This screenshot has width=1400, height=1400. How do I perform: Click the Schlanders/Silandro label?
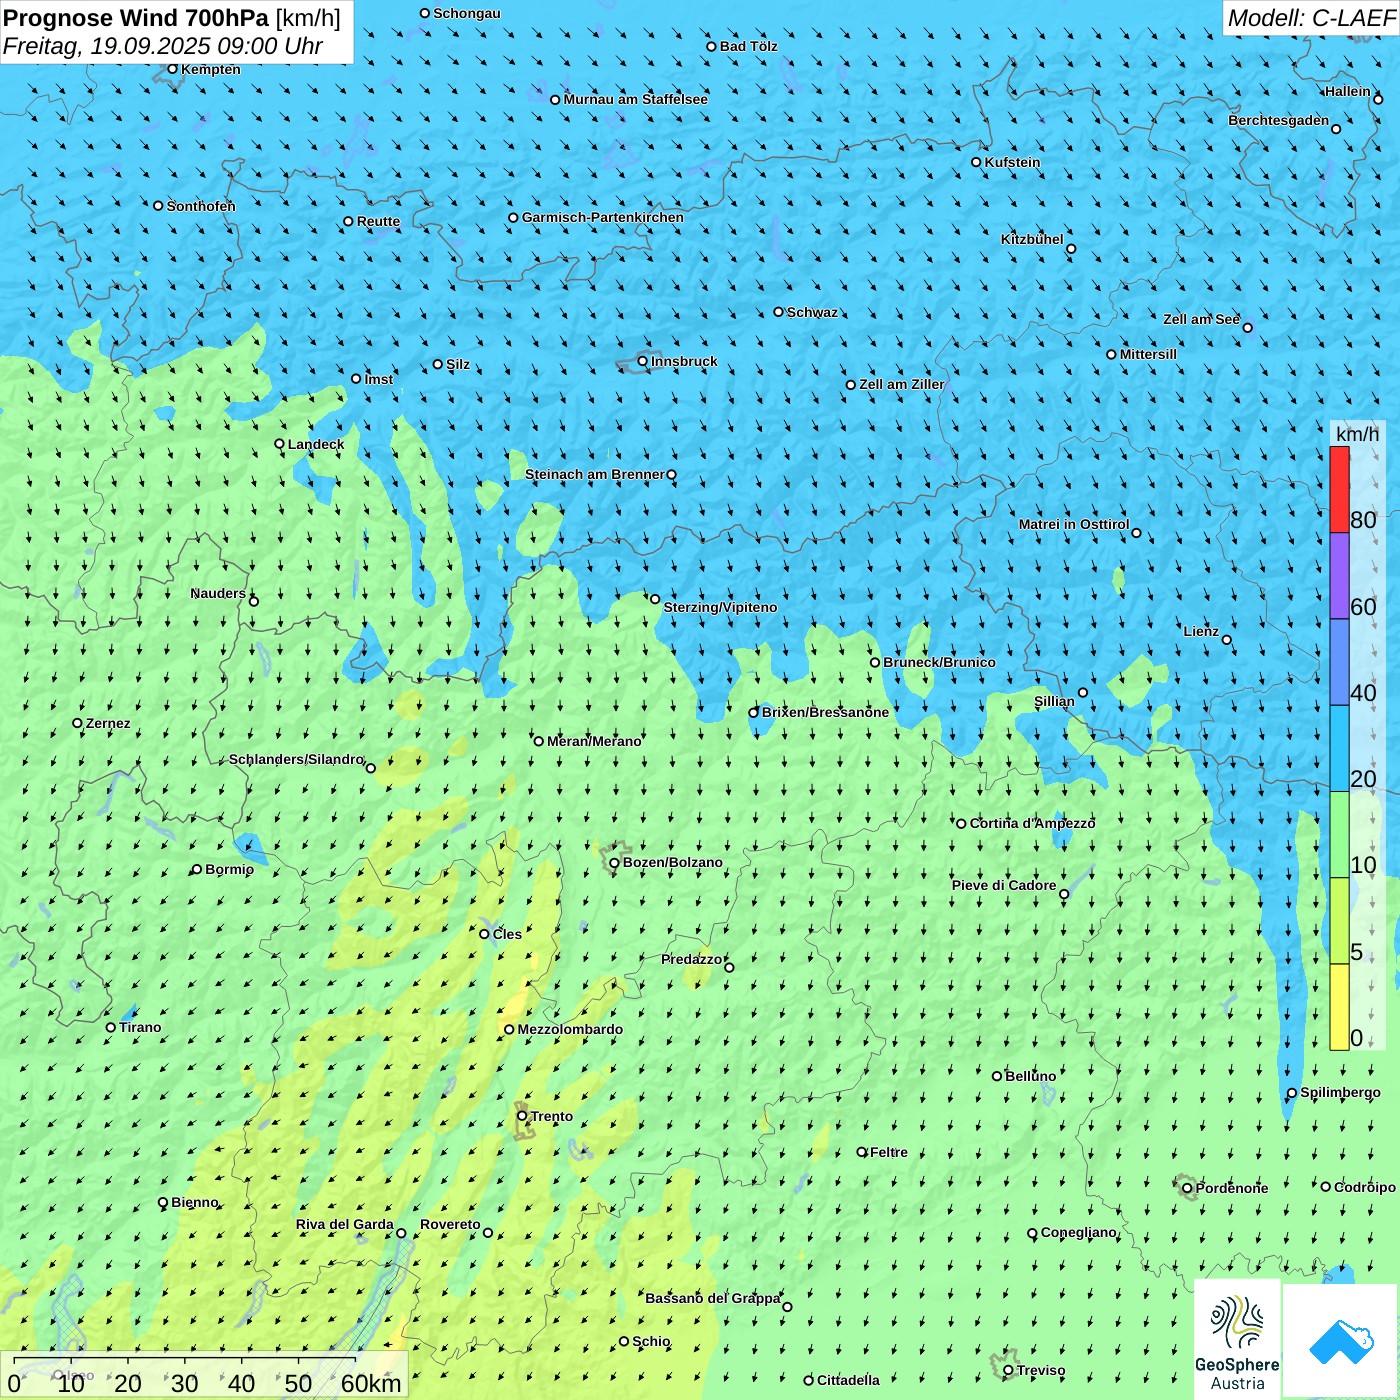(297, 759)
